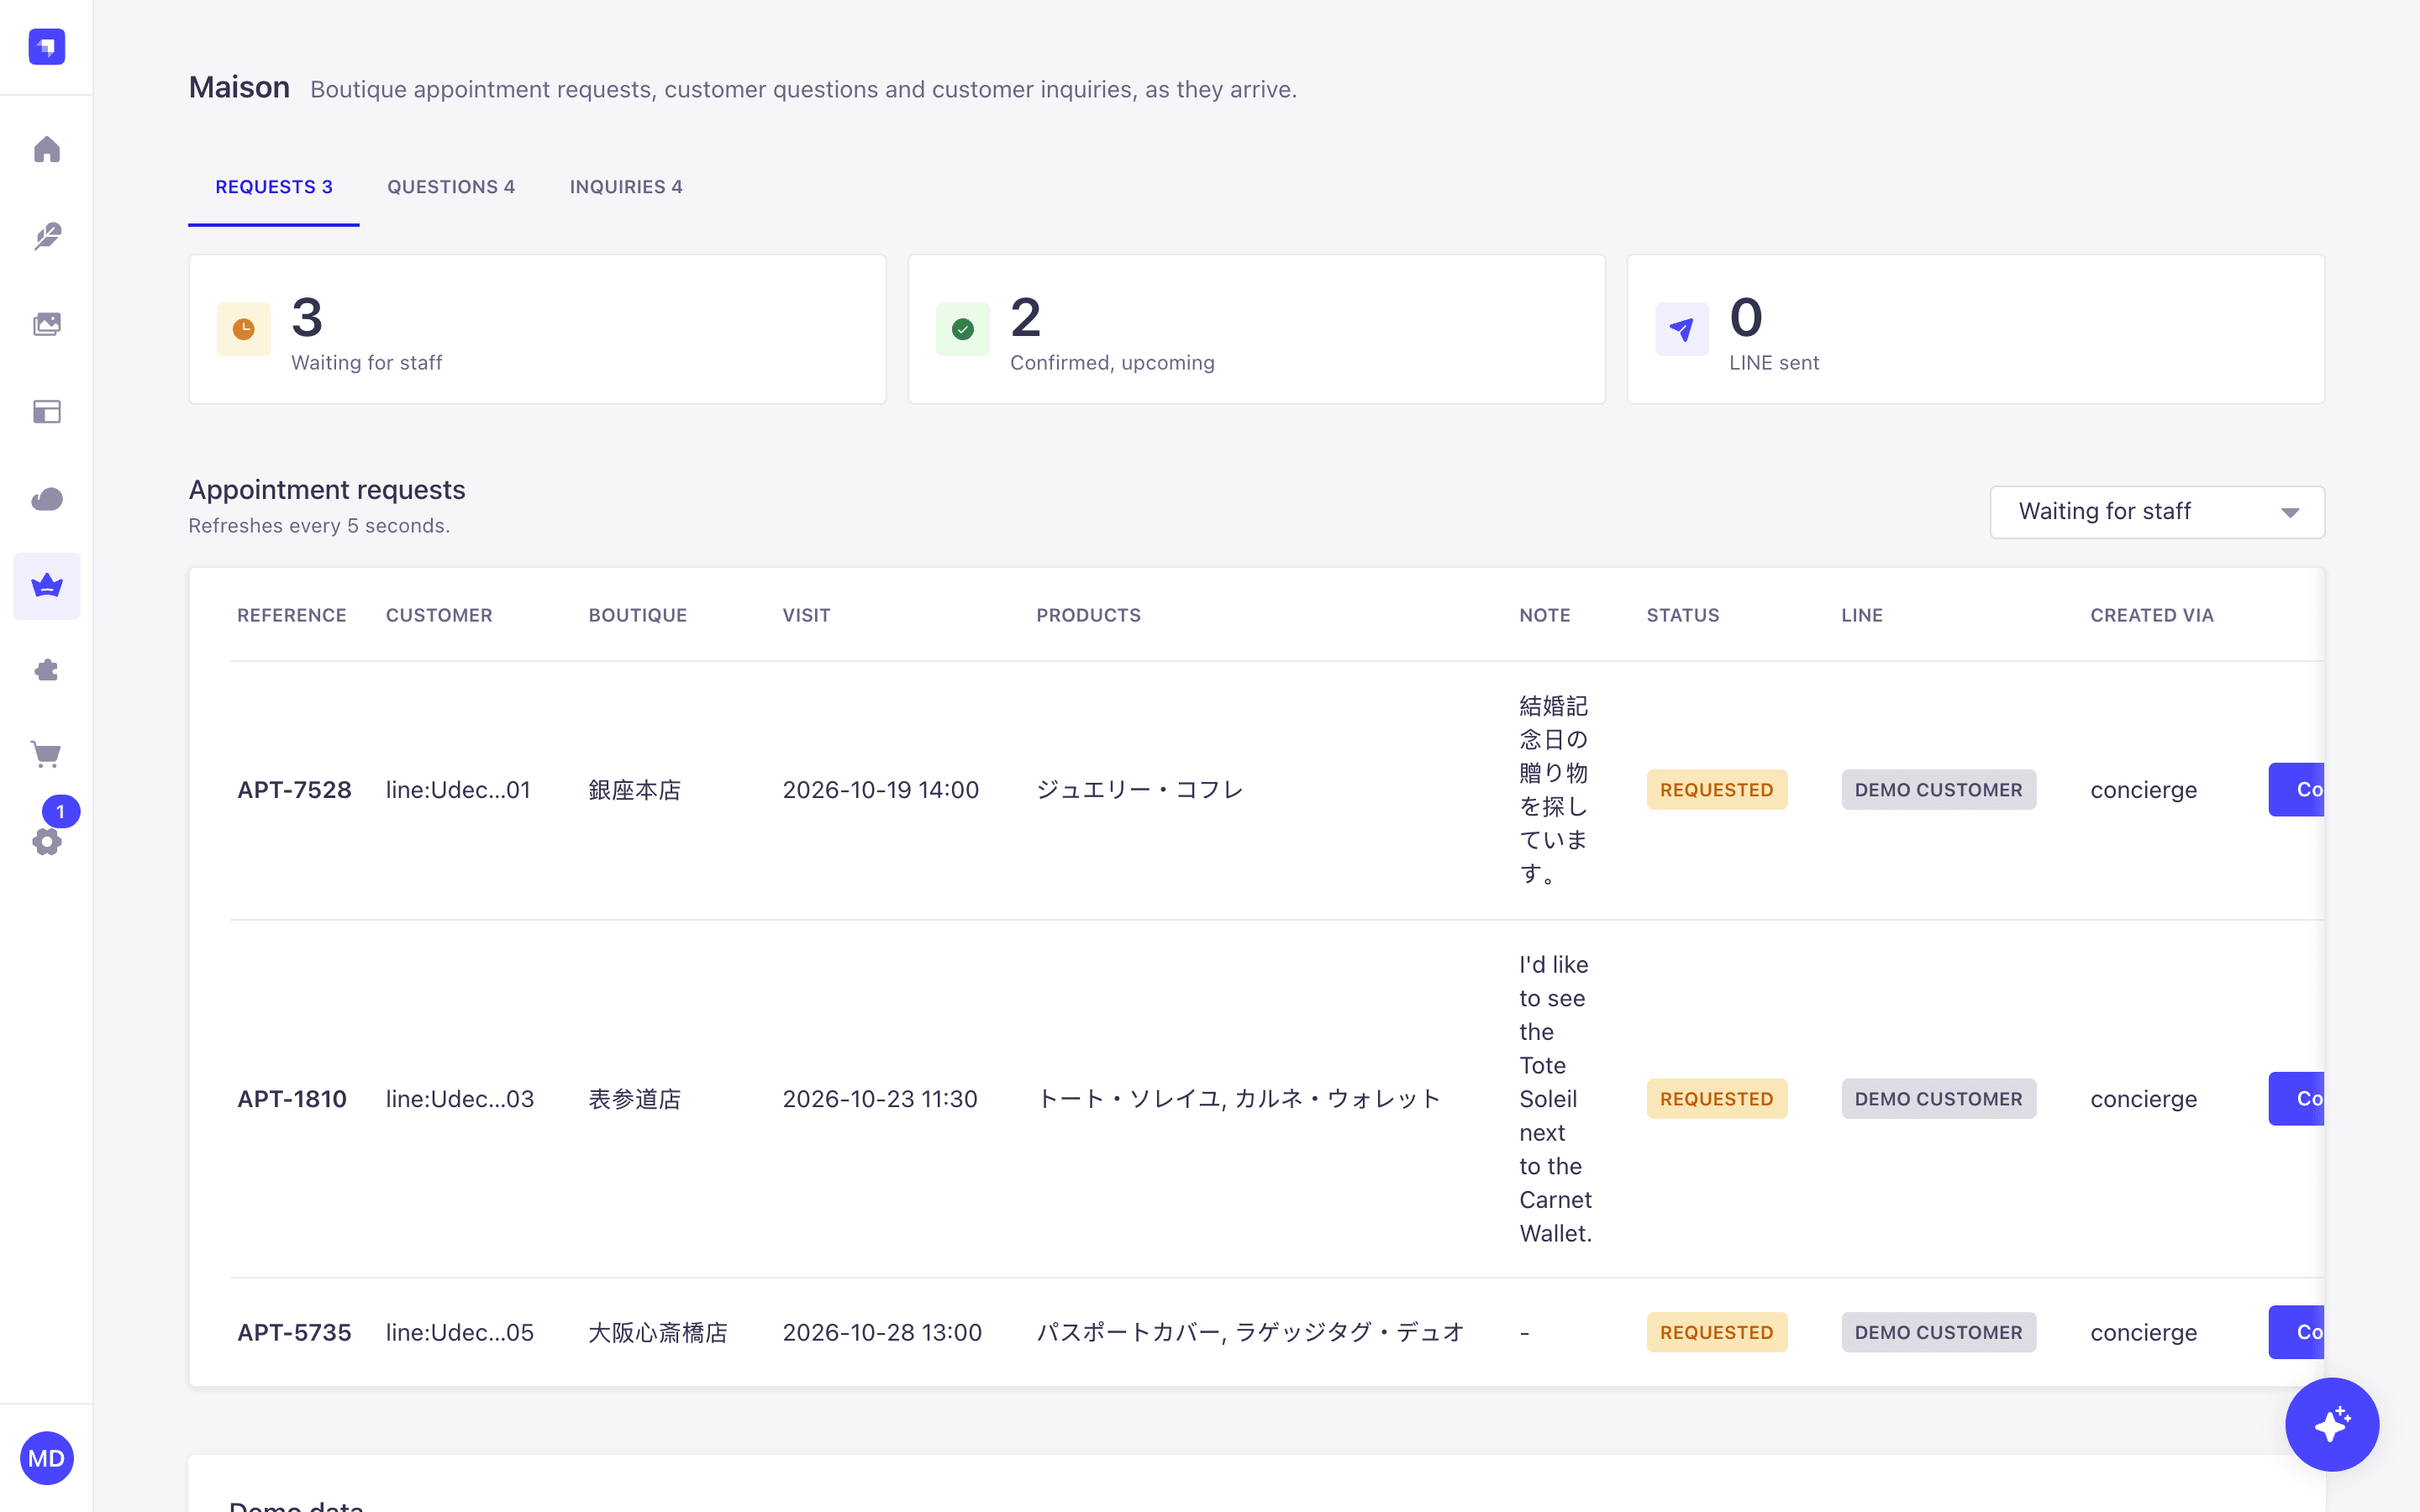Click customer line:Udec...05
This screenshot has width=2420, height=1512.
tap(460, 1332)
